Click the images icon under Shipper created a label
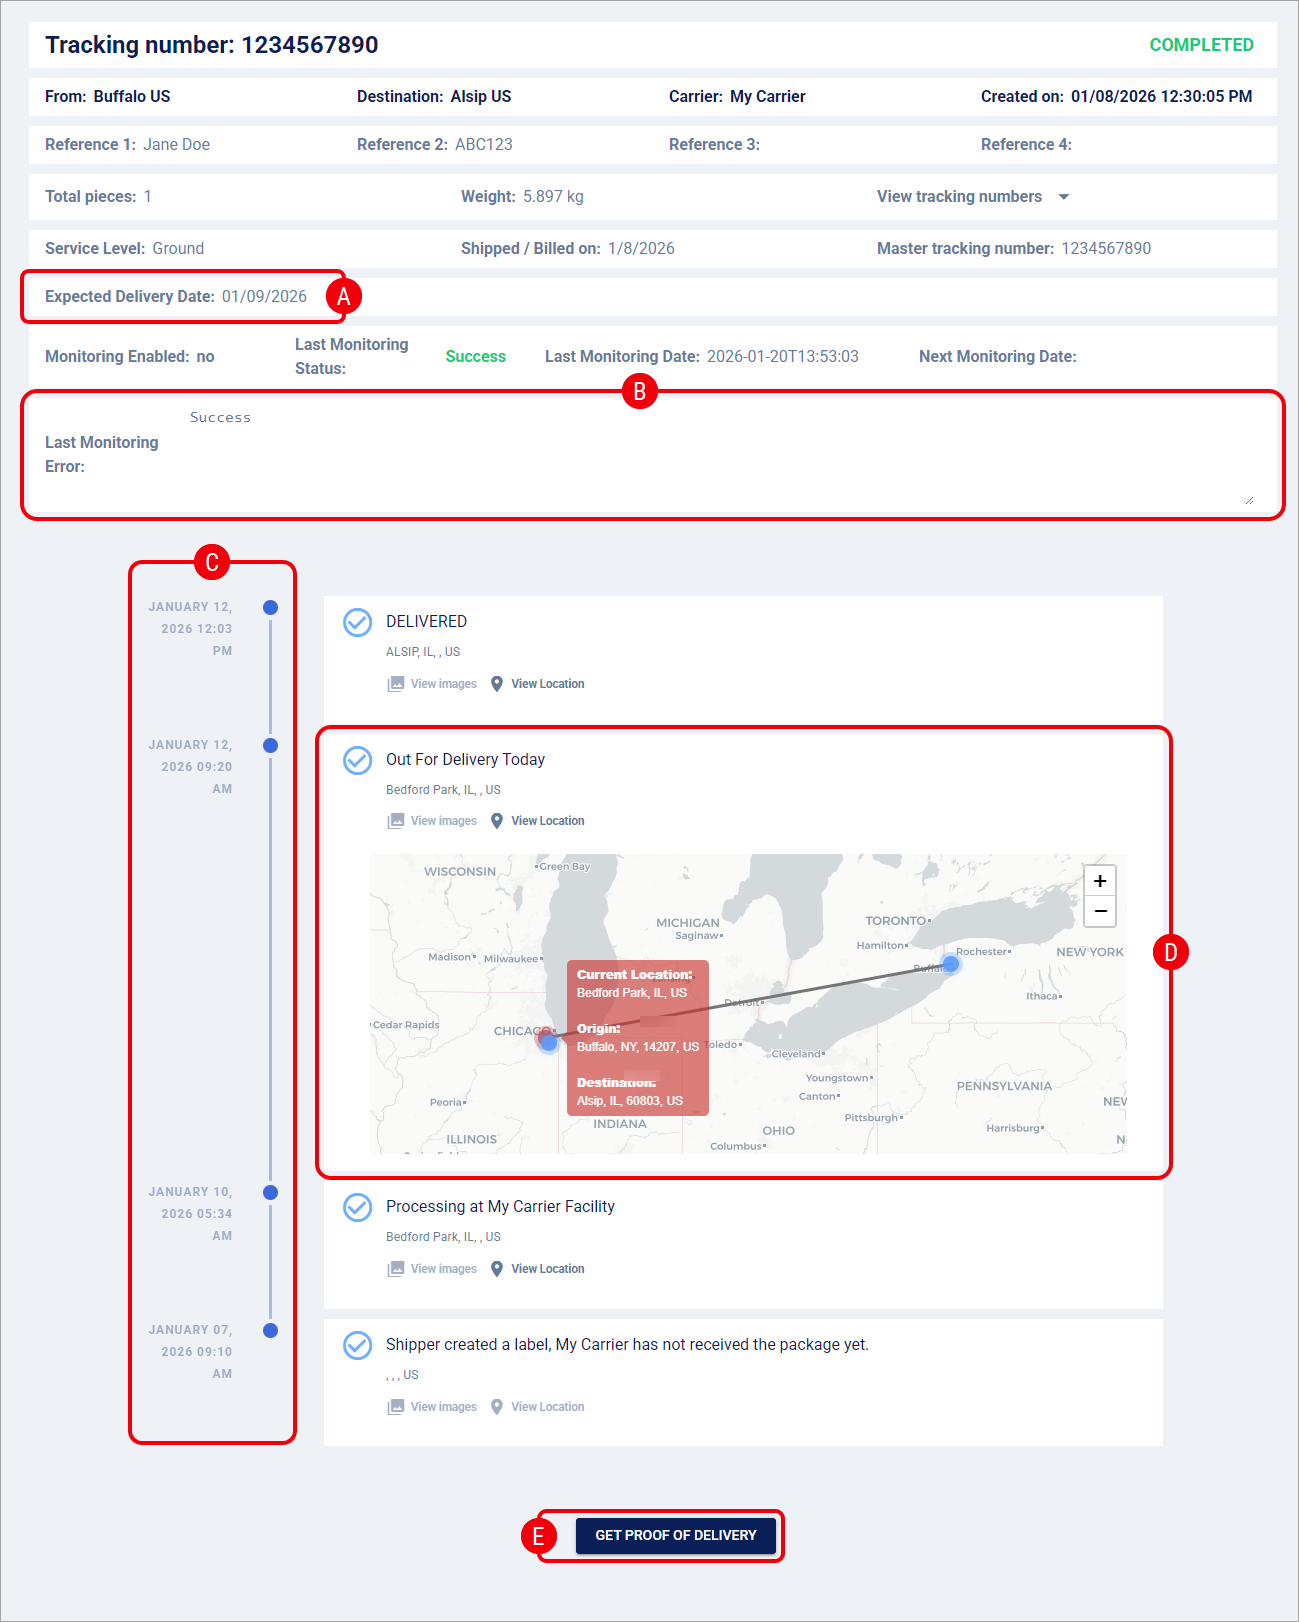The height and width of the screenshot is (1622, 1299). click(x=396, y=1407)
